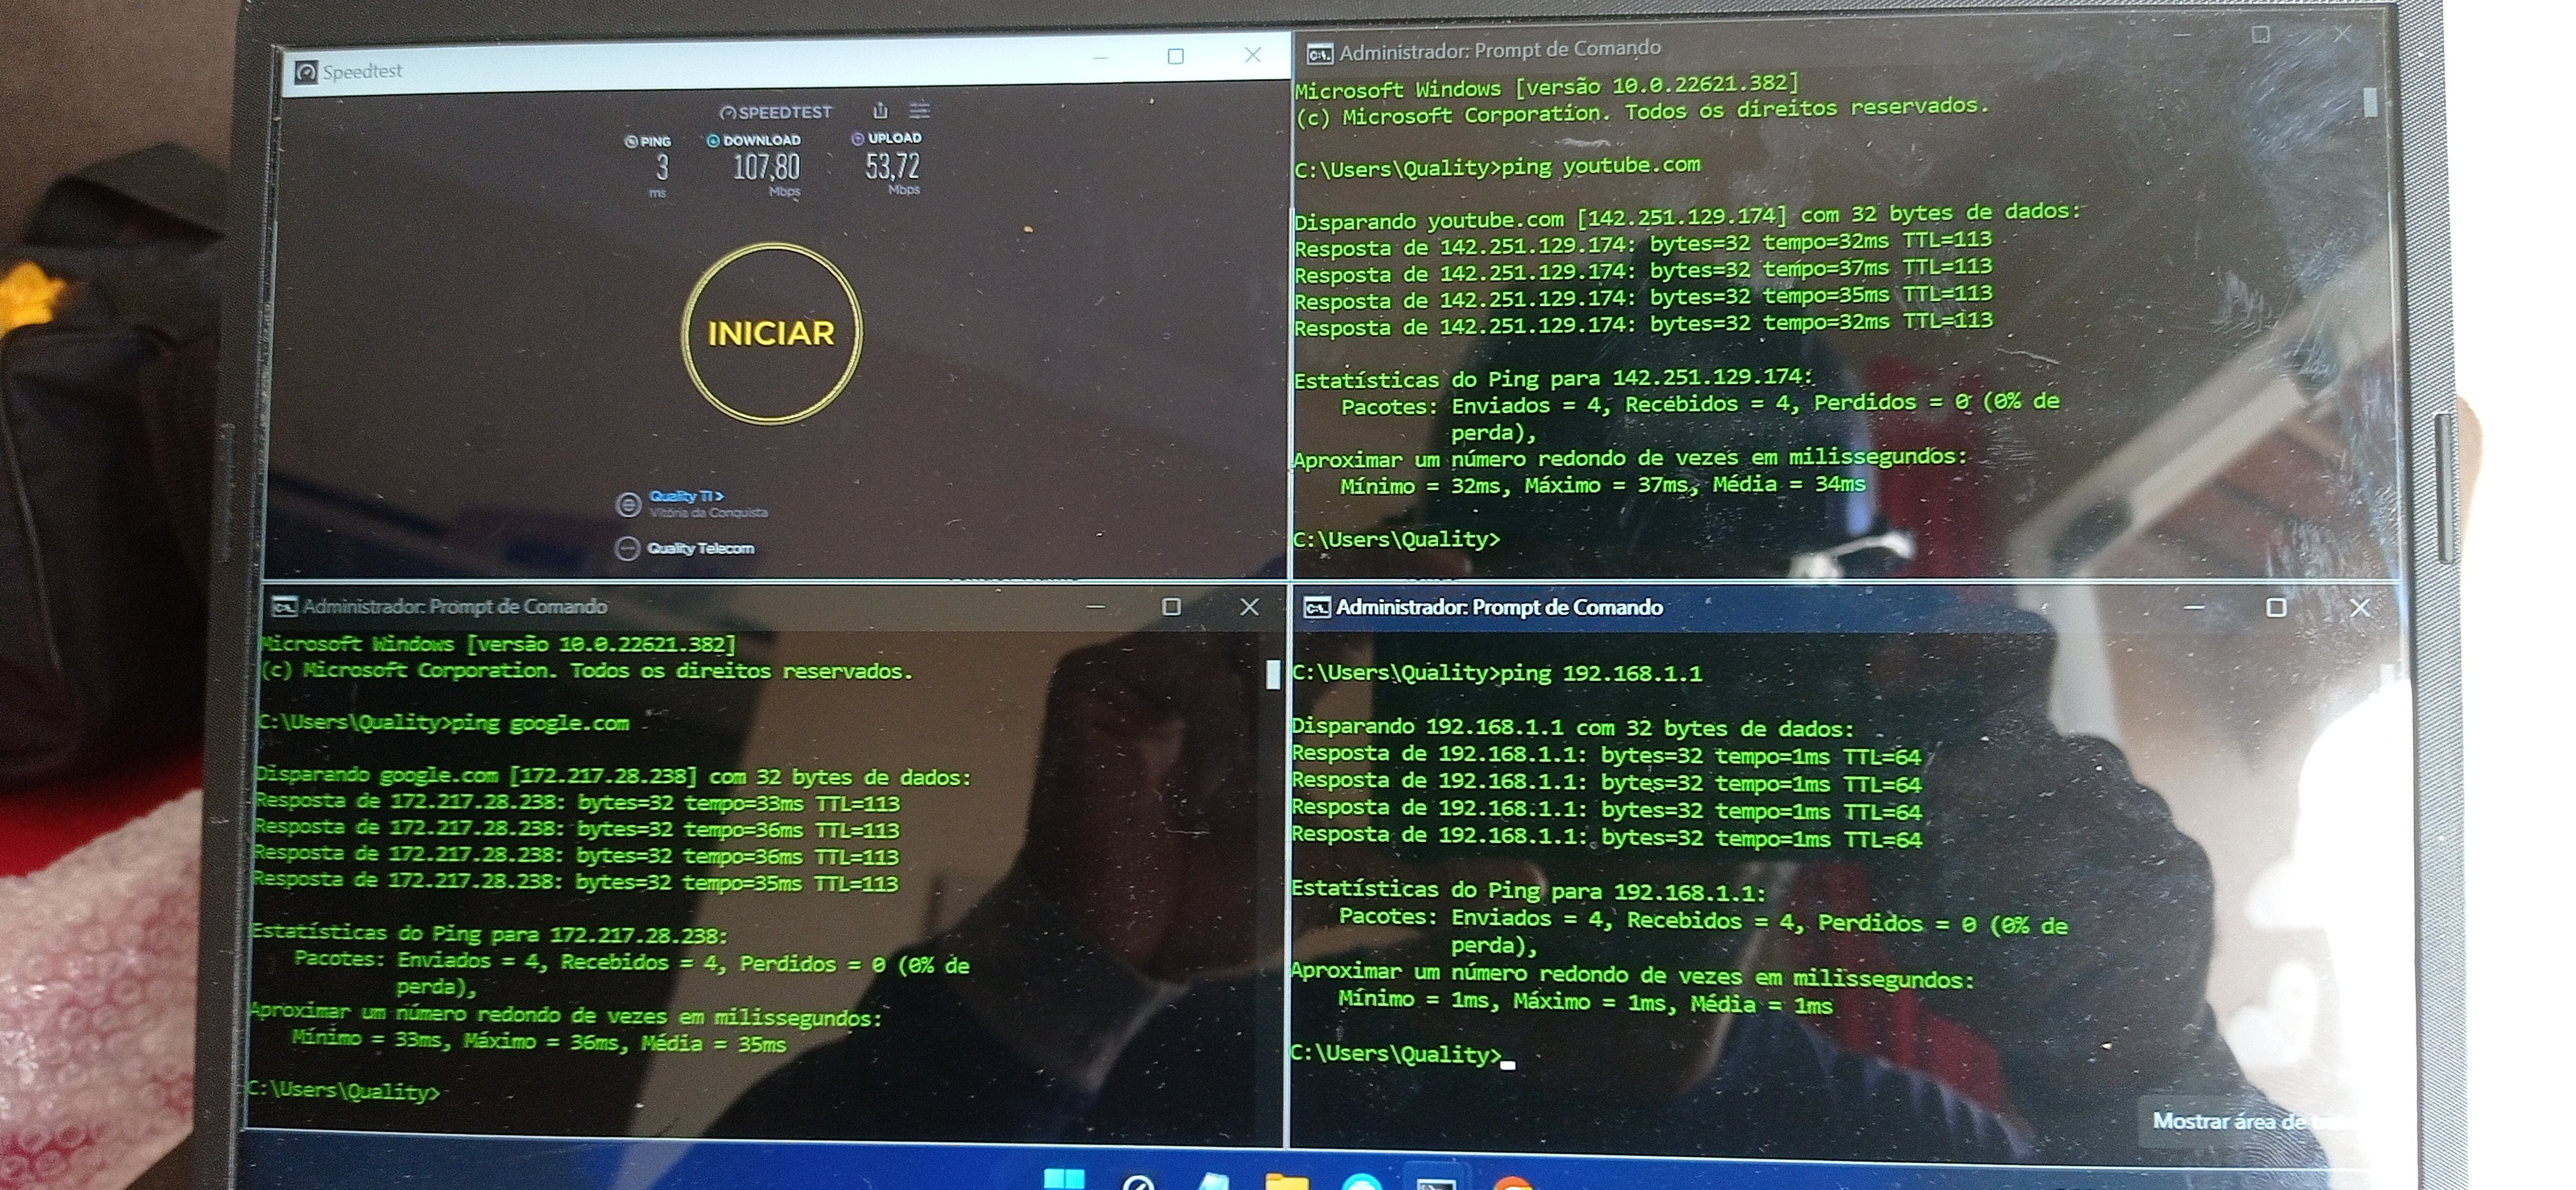The image size is (2576, 1190).
Task: Open the system menu icon of 192.168.1.1 prompt
Action: coord(1317,608)
